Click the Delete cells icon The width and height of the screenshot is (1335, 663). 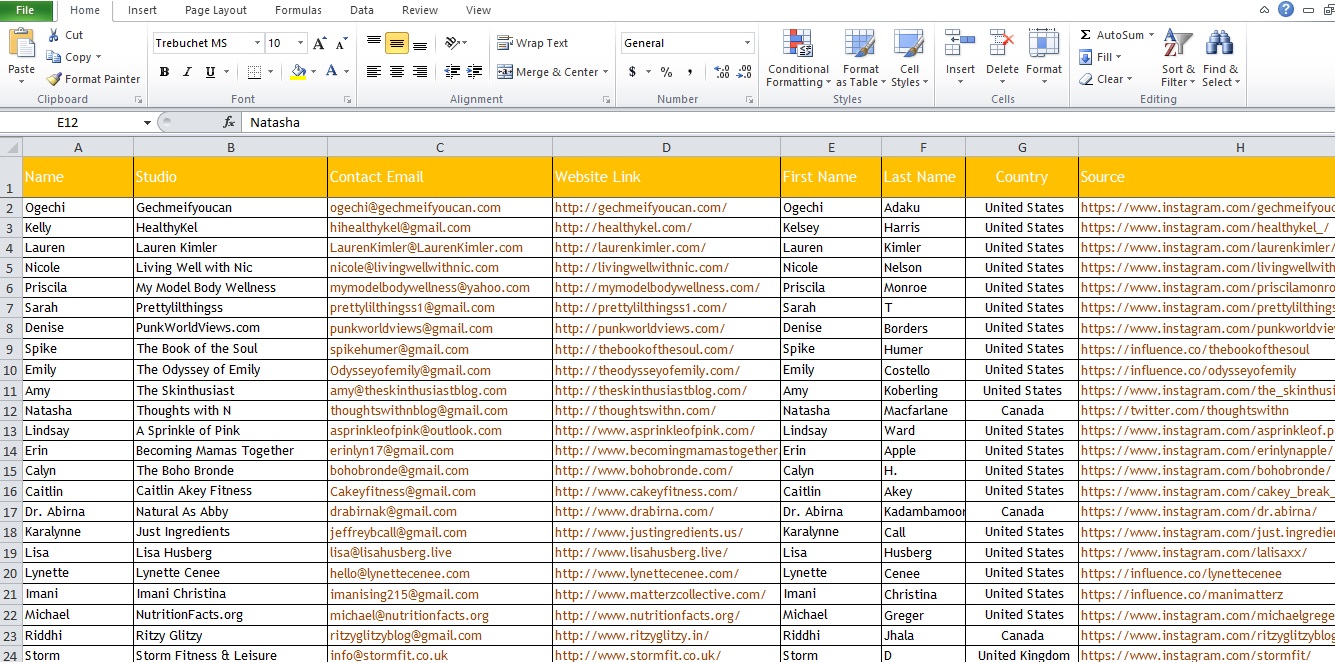(x=1002, y=44)
